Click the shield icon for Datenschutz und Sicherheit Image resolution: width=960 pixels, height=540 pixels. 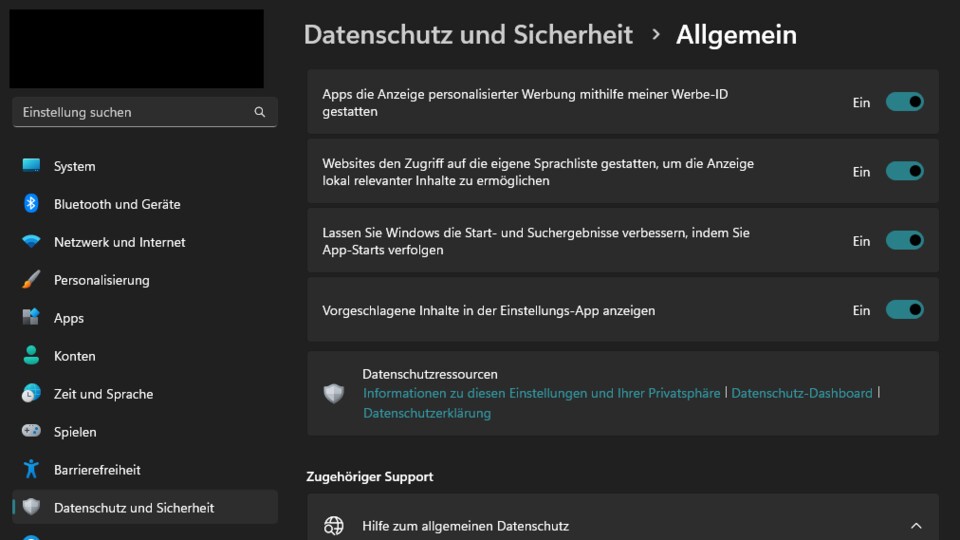[31, 507]
